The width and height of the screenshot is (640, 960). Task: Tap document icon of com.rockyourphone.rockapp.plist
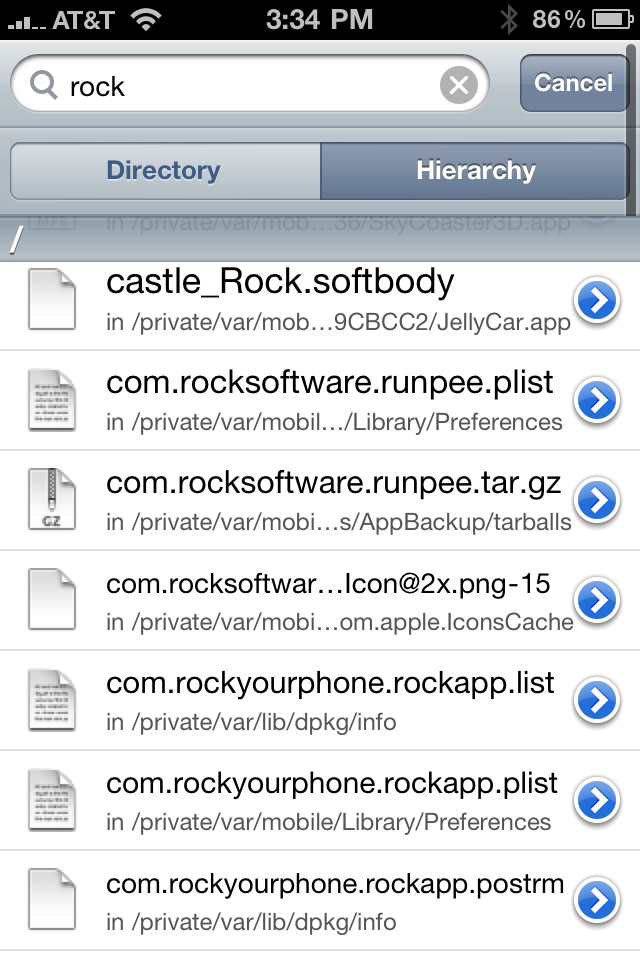pyautogui.click(x=52, y=800)
